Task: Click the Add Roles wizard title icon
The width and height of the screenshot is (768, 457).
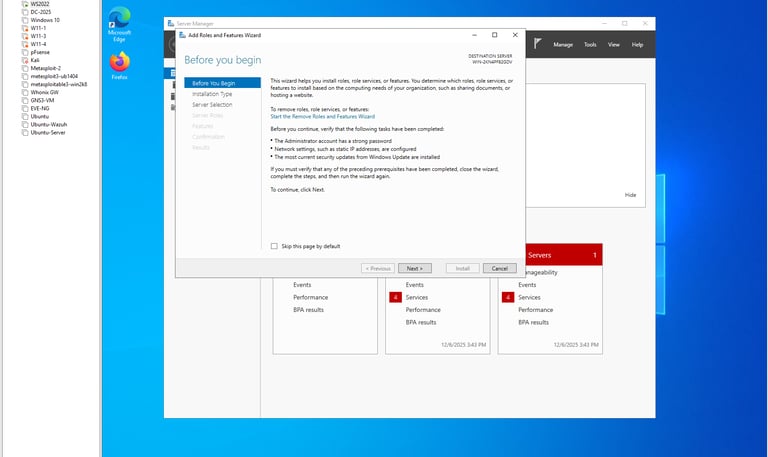Action: [x=182, y=35]
